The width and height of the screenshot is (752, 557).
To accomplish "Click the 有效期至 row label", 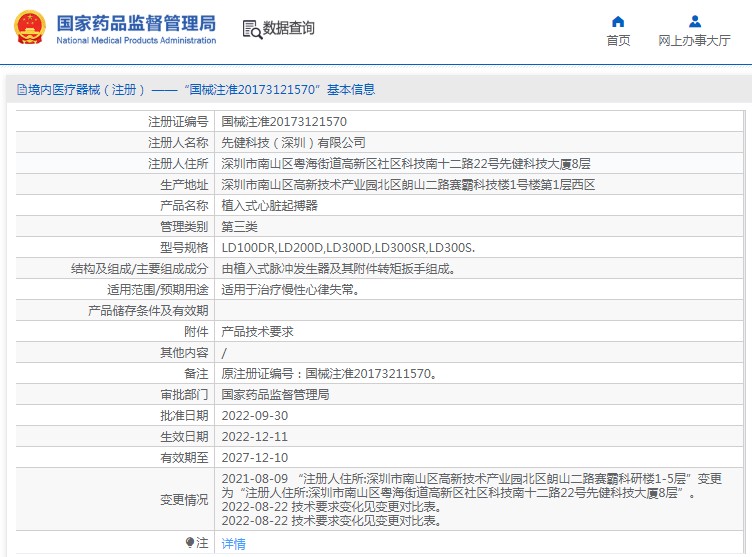I will (x=184, y=458).
